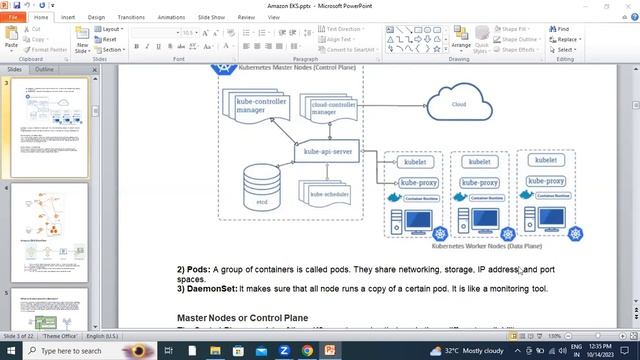Screen dimensions: 640x360
Task: Toggle Bold formatting
Action: 136,46
